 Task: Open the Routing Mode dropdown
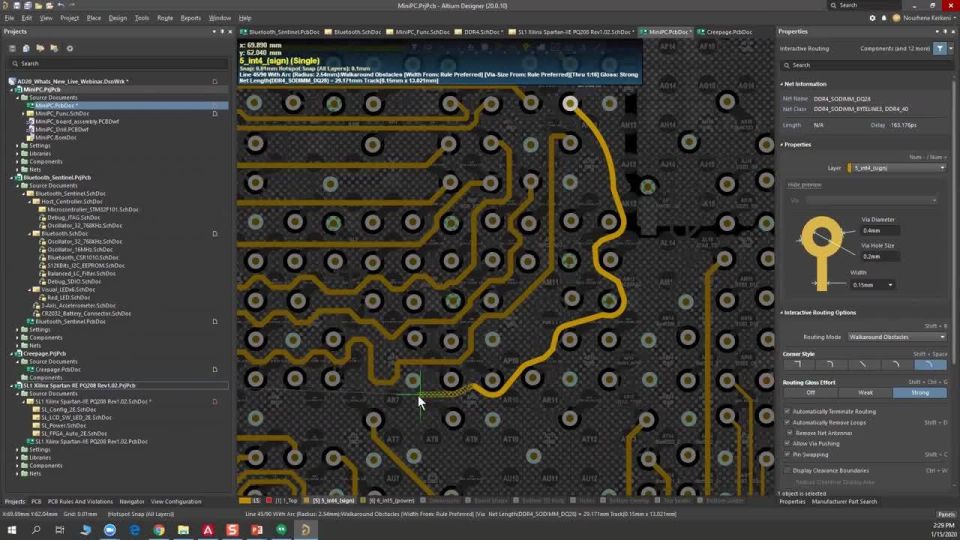click(x=898, y=337)
